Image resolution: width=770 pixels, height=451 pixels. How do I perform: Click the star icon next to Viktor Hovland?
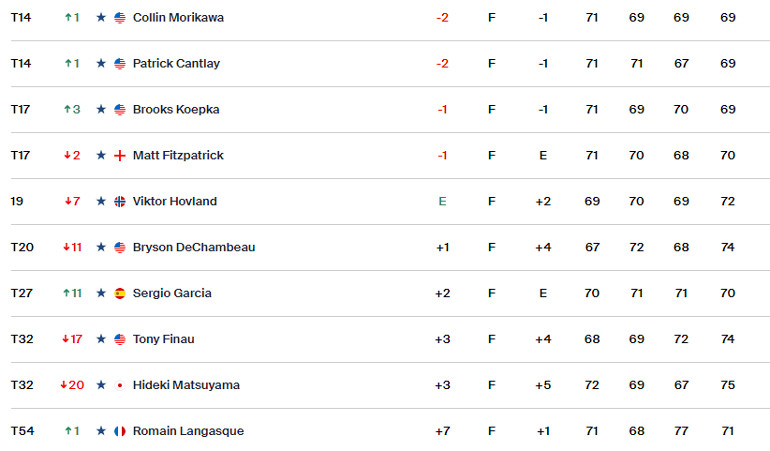[x=101, y=201]
